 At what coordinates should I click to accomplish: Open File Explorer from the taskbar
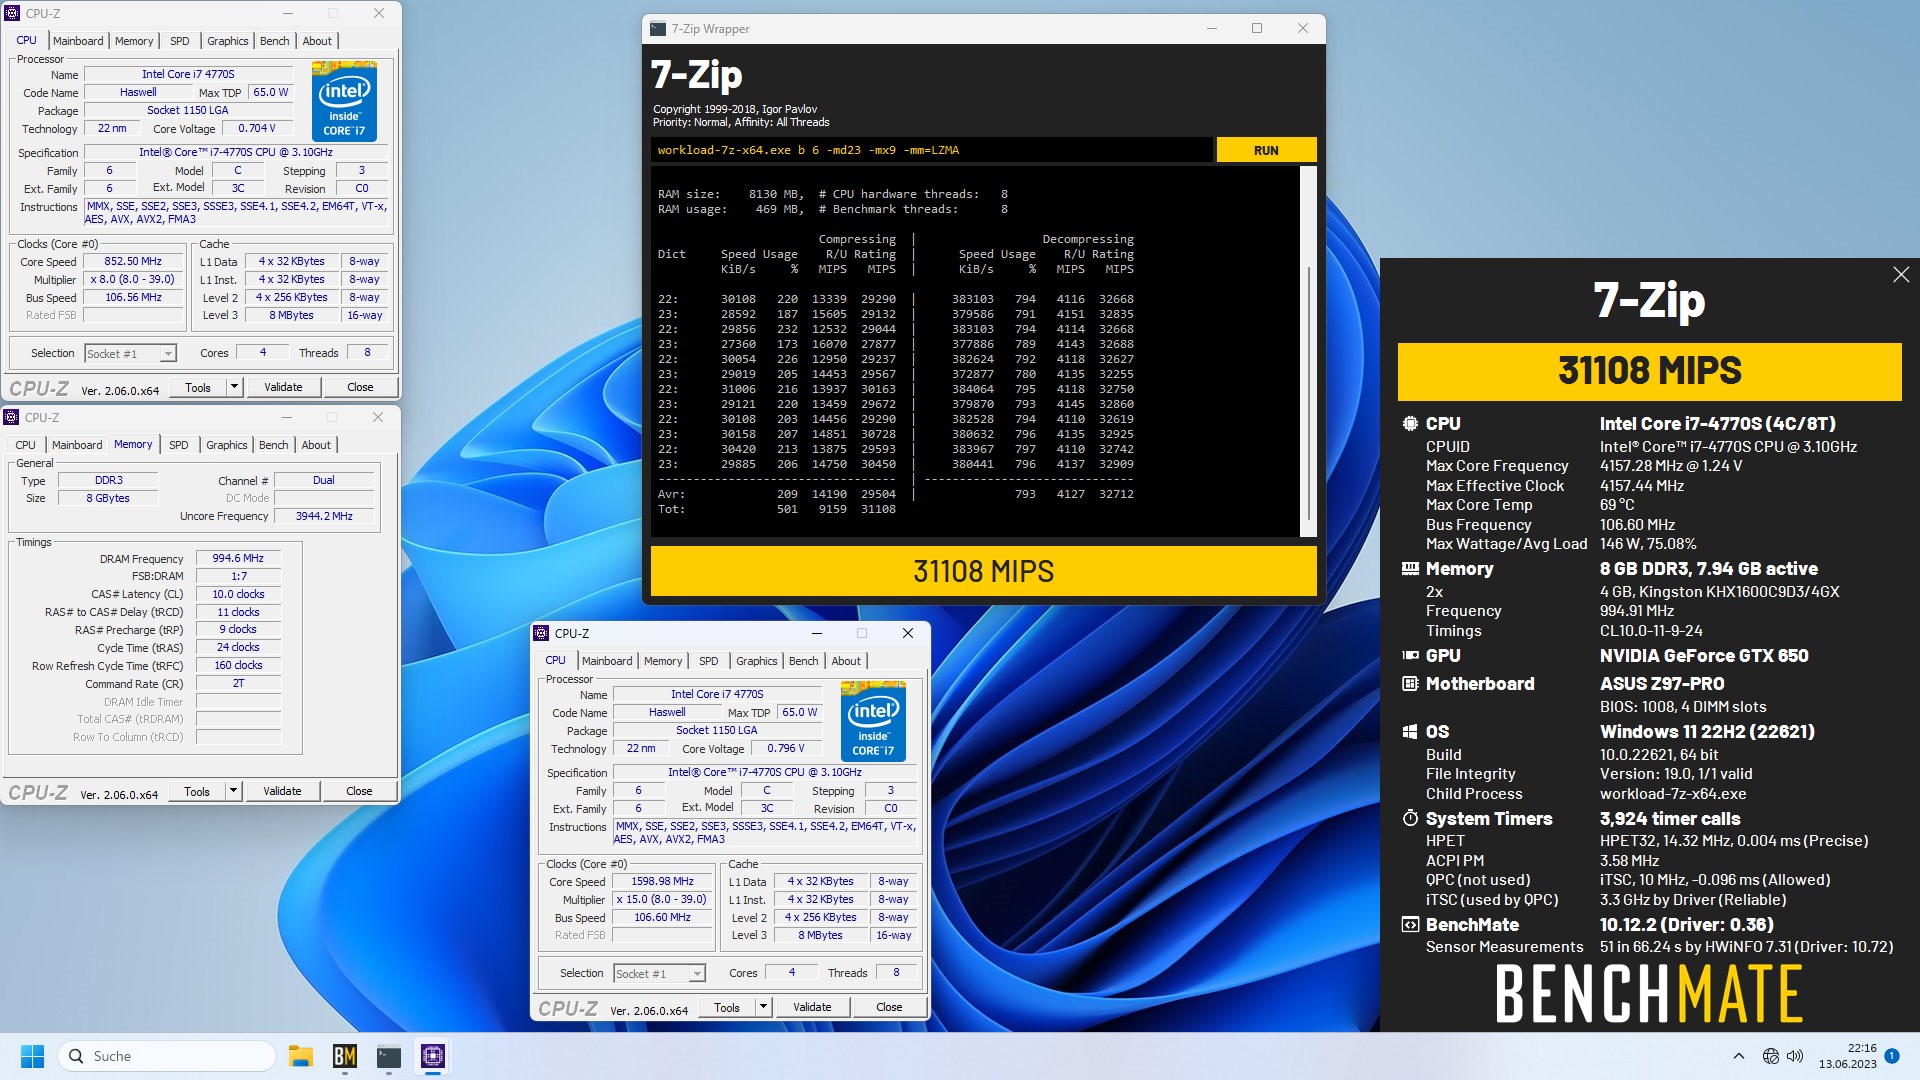pos(300,1056)
